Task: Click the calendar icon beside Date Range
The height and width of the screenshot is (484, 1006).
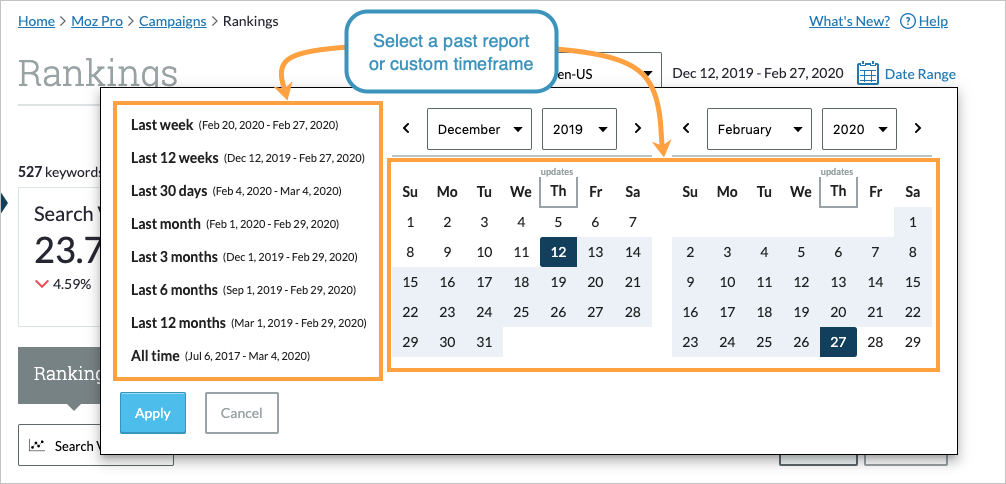Action: pos(868,73)
